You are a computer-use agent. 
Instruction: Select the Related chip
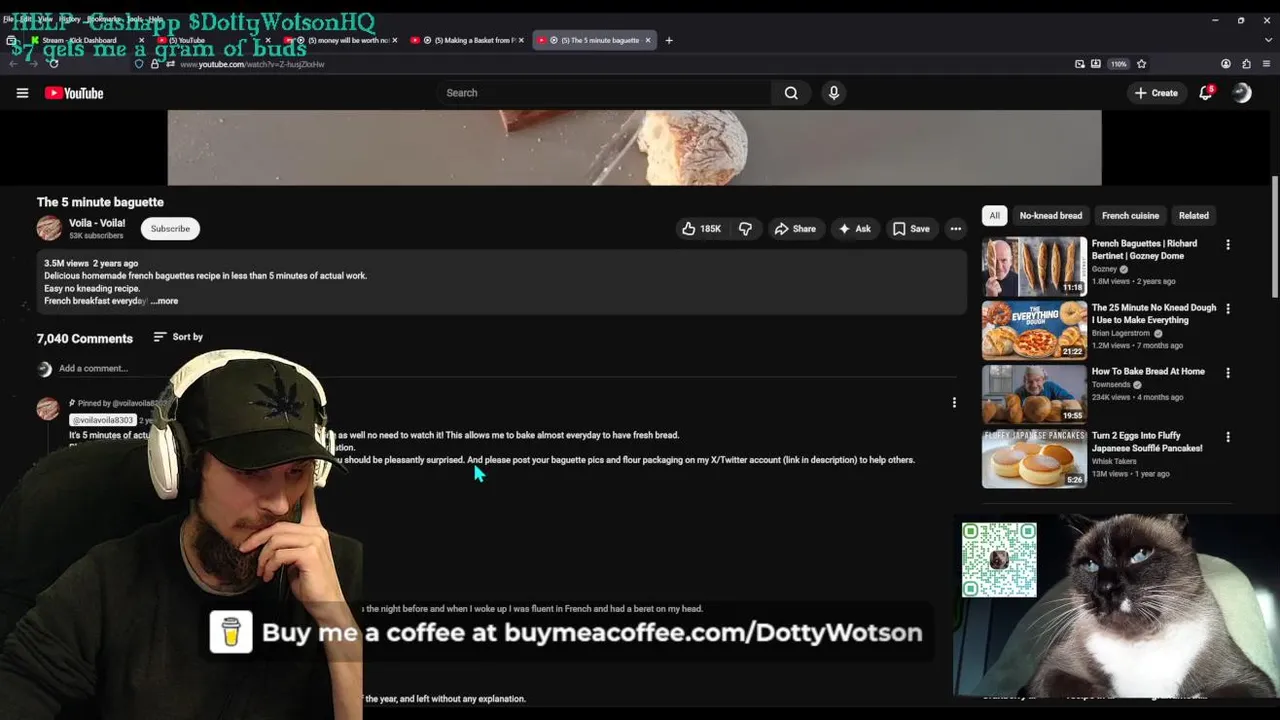point(1193,215)
